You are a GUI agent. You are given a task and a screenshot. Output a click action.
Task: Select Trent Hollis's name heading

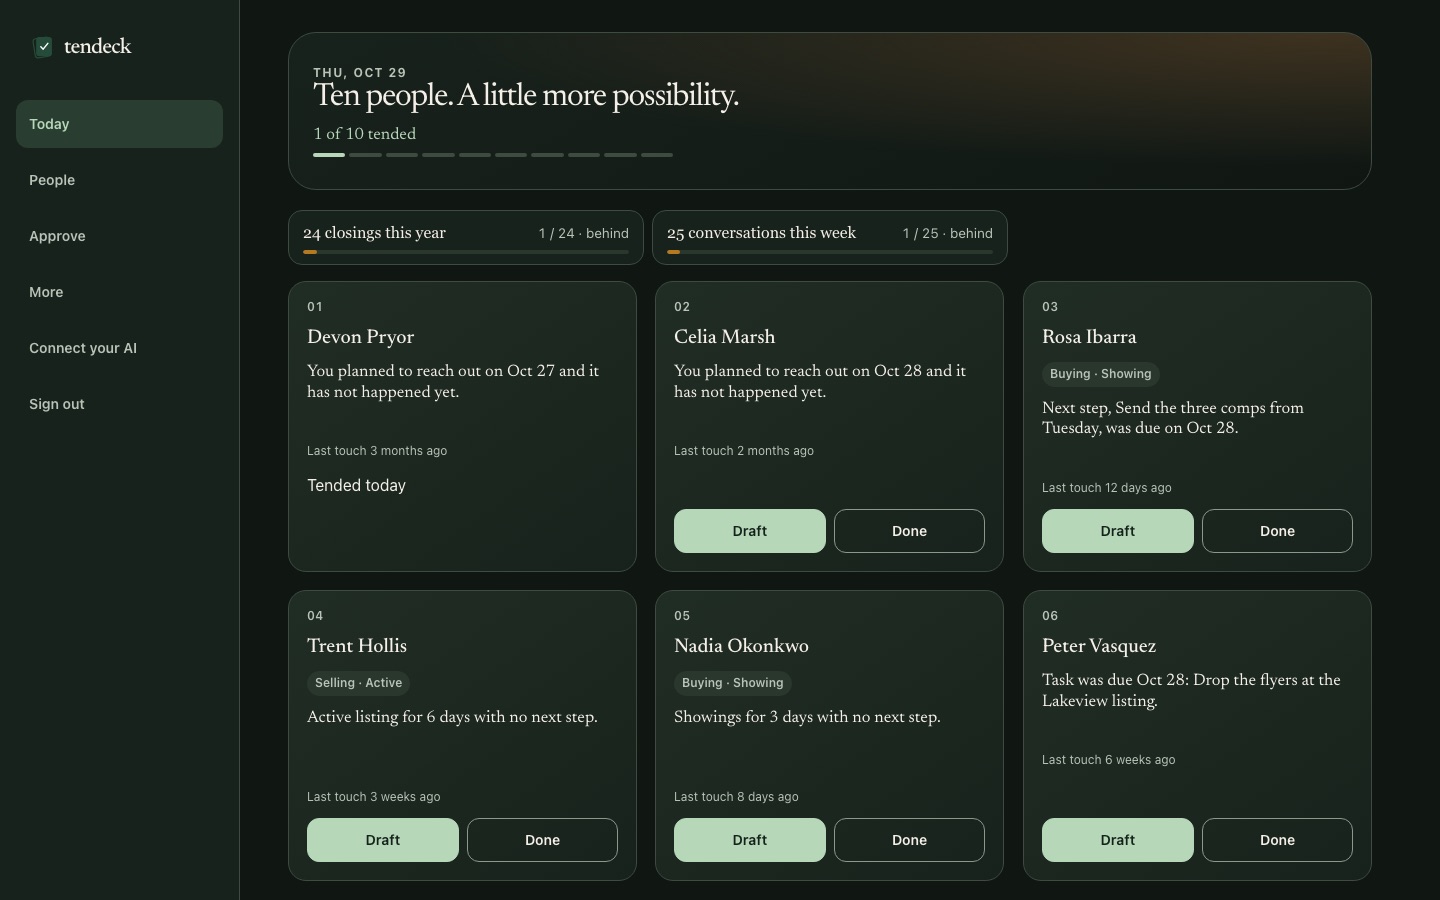tap(357, 646)
